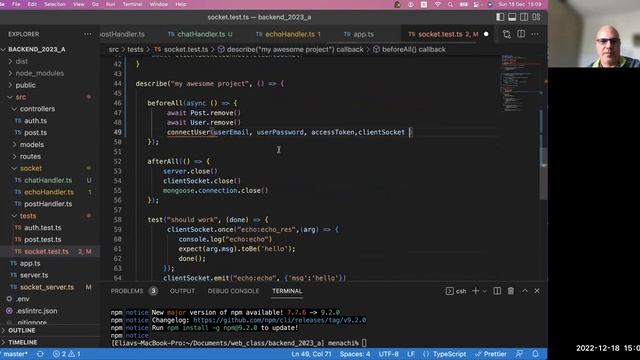
Task: Create a new terminal with plus icon
Action: tap(476, 291)
